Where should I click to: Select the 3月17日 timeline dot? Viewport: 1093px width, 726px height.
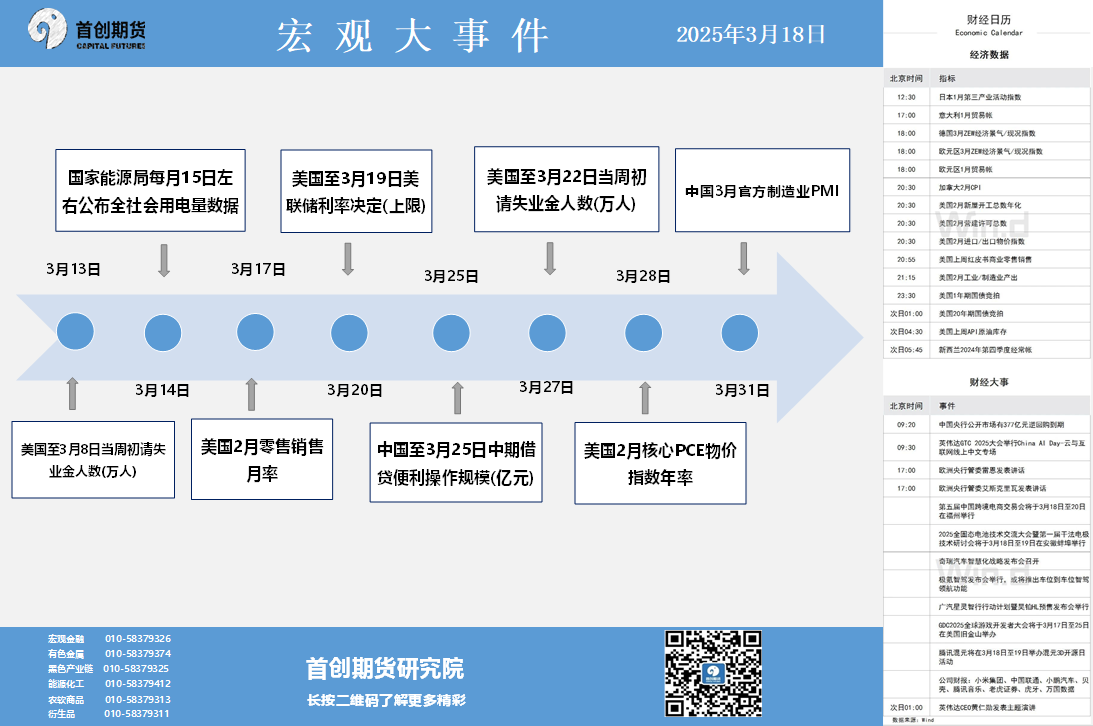point(255,332)
